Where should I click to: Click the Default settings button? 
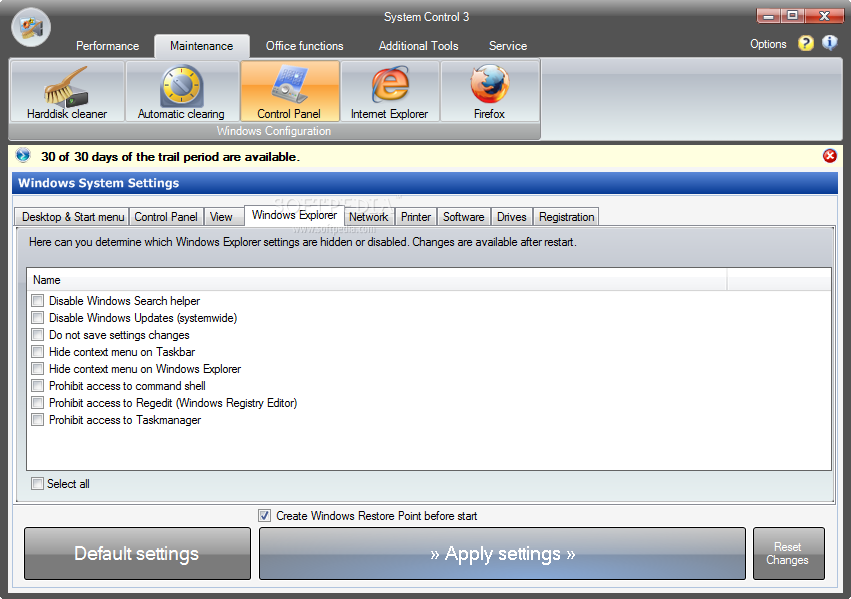(137, 553)
